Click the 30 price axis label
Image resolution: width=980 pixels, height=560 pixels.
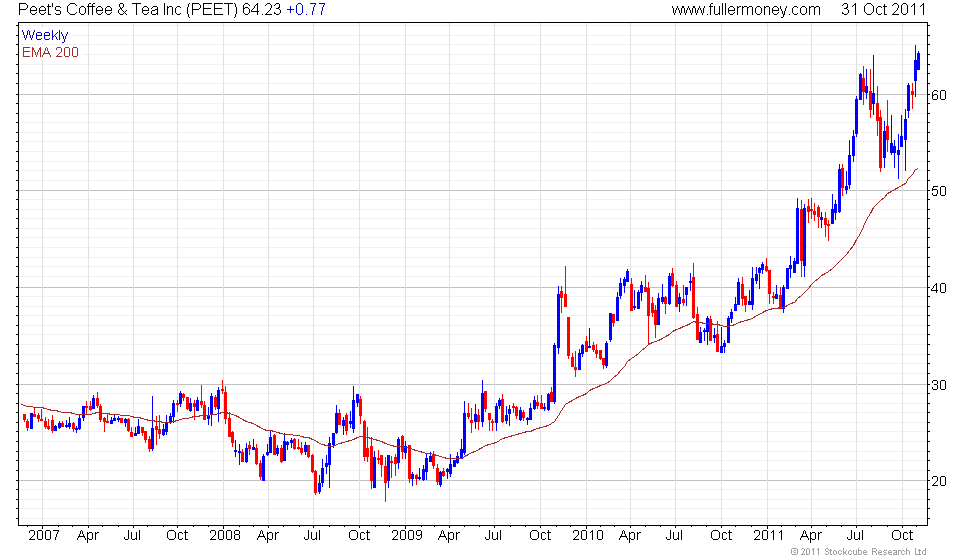click(x=939, y=386)
